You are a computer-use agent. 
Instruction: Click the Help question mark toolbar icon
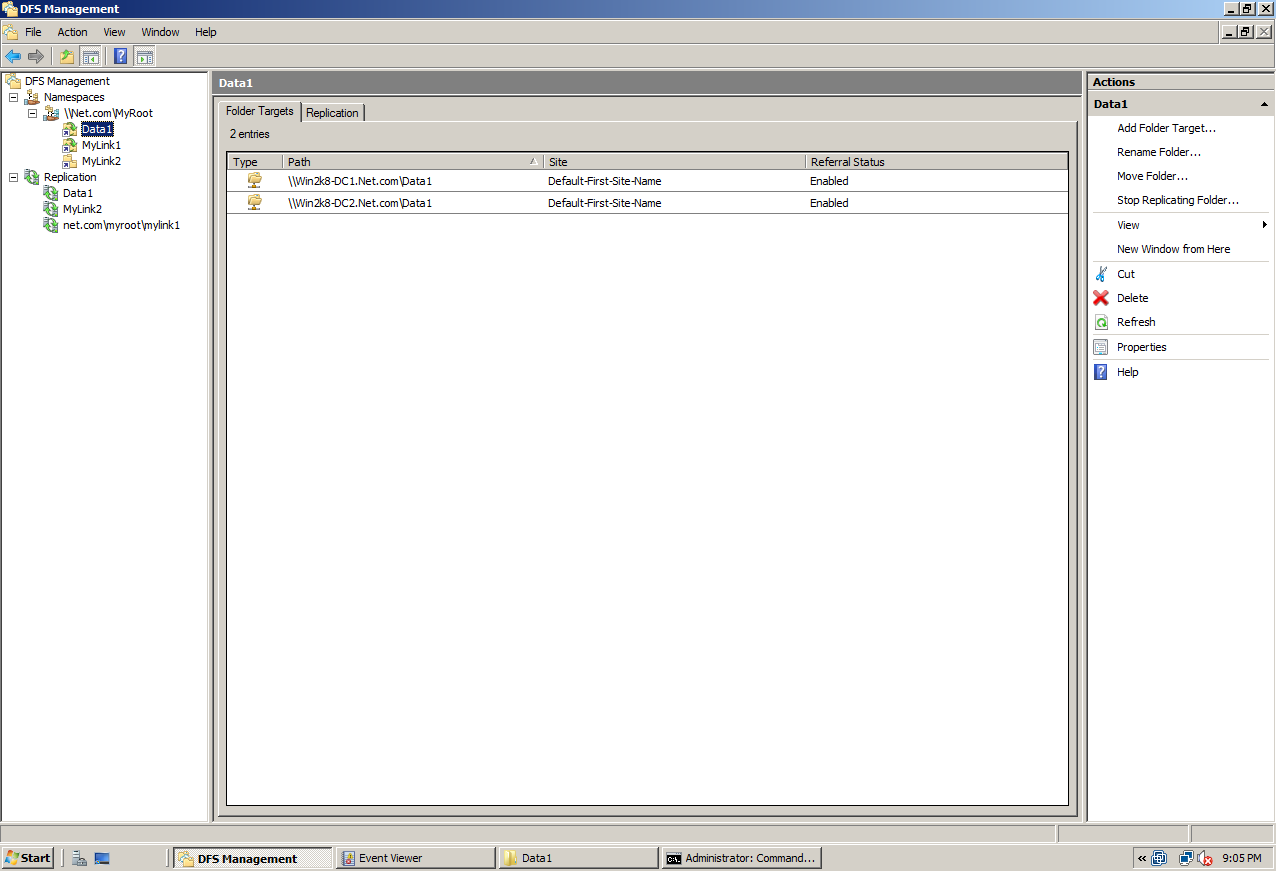[x=120, y=55]
